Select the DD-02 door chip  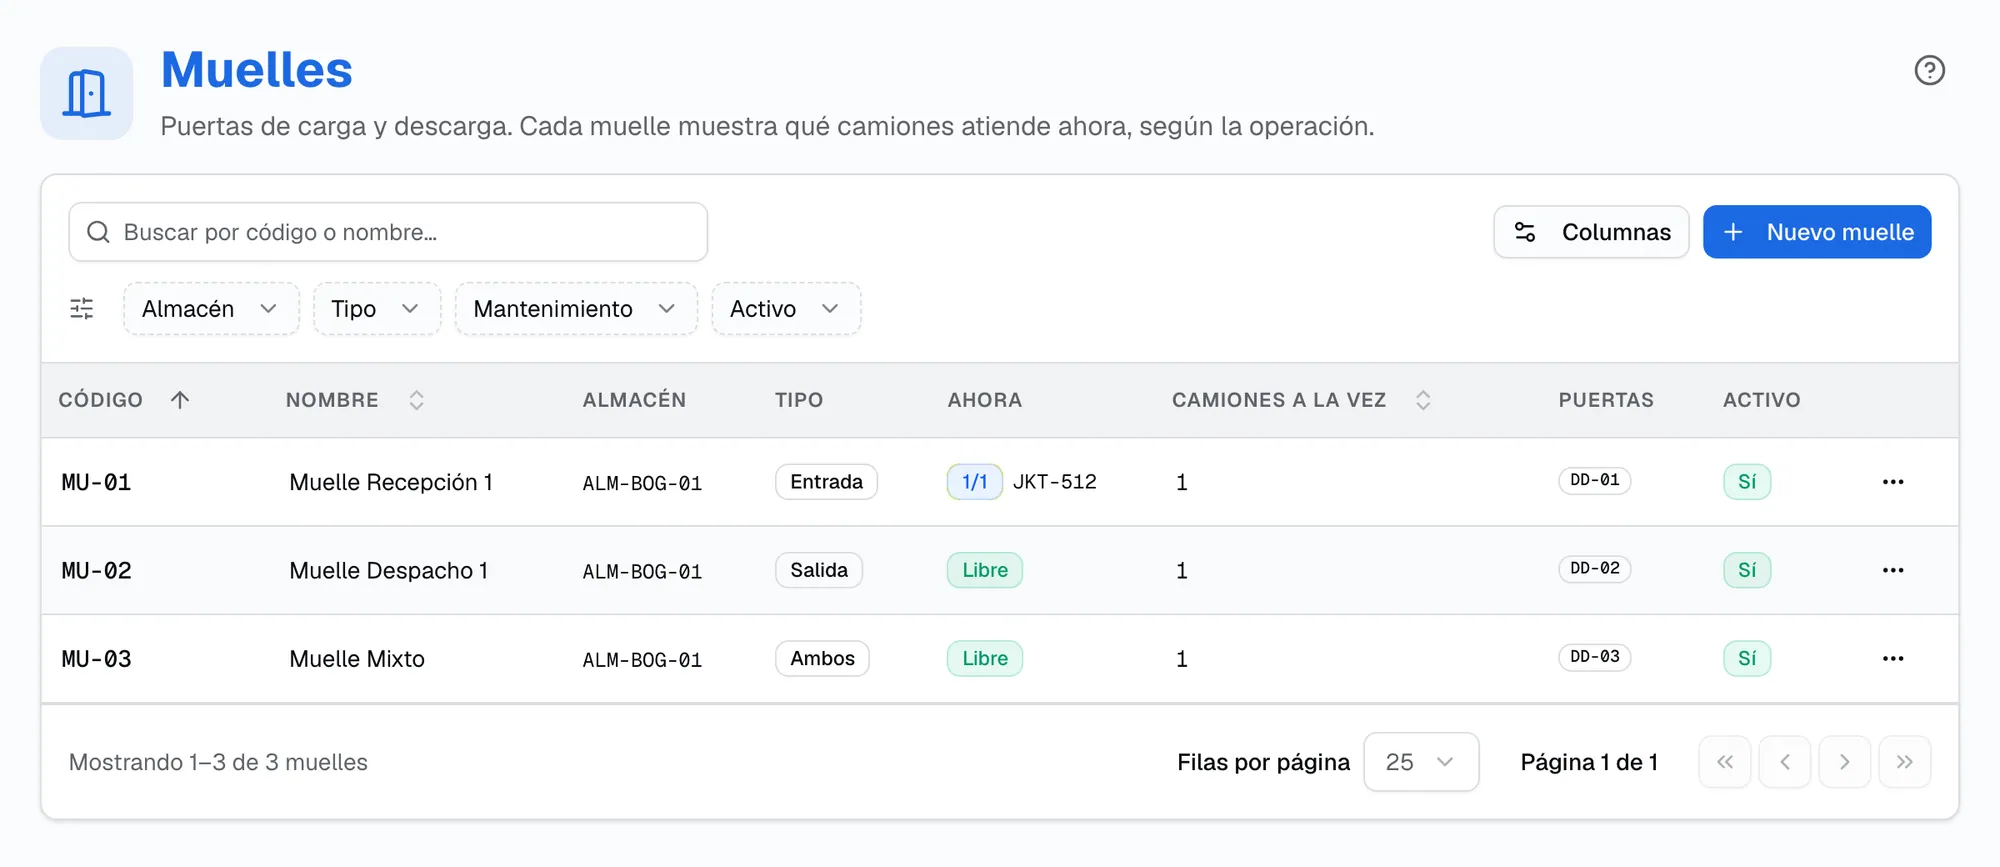tap(1595, 568)
